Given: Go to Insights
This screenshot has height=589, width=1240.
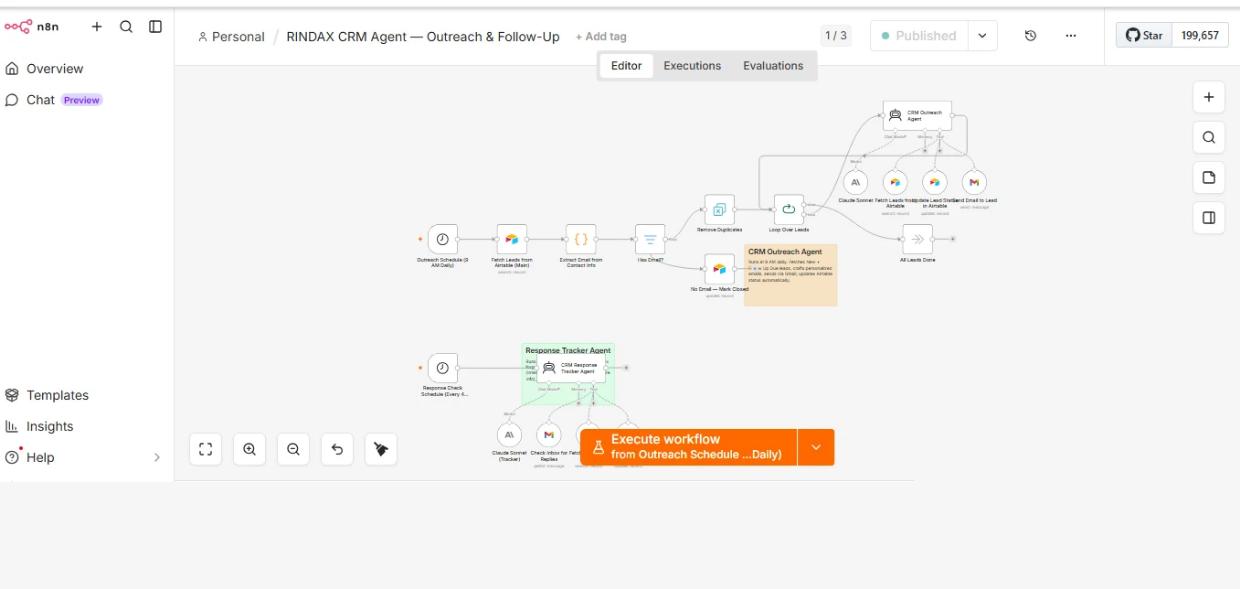Looking at the screenshot, I should click(40, 426).
